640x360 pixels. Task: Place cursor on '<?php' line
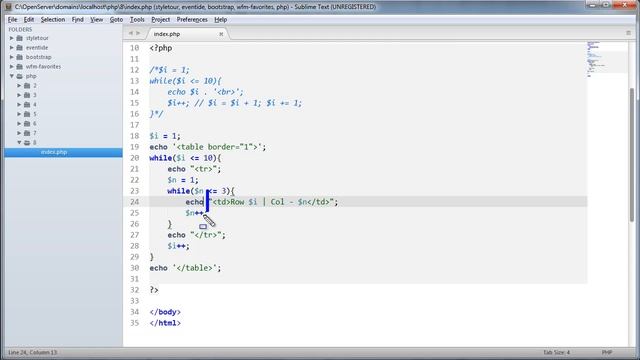tap(161, 48)
